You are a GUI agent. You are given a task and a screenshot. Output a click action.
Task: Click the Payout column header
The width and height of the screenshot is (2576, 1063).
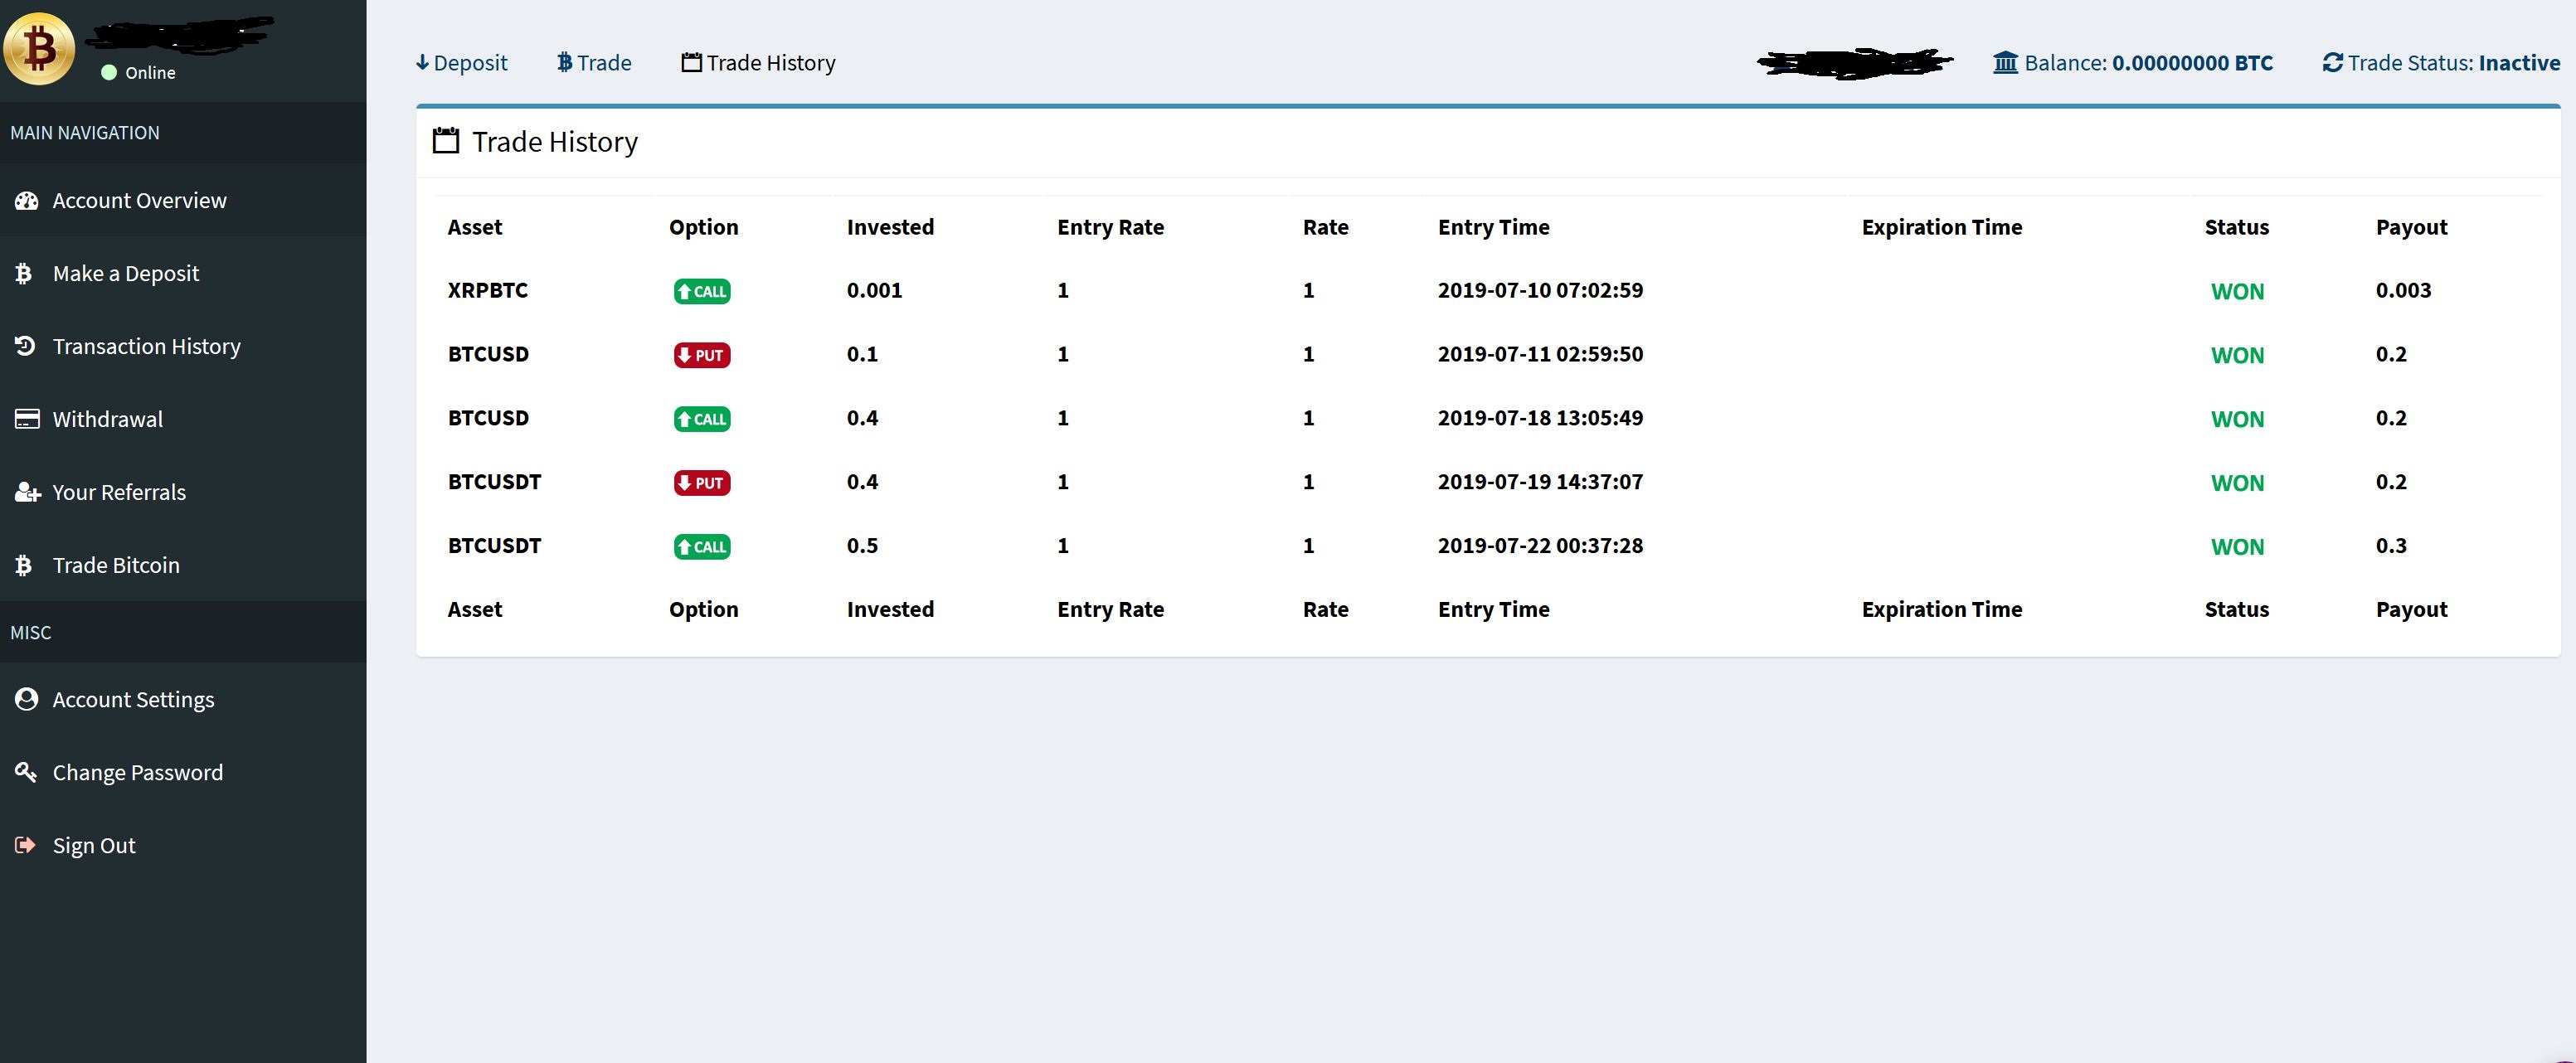tap(2411, 227)
